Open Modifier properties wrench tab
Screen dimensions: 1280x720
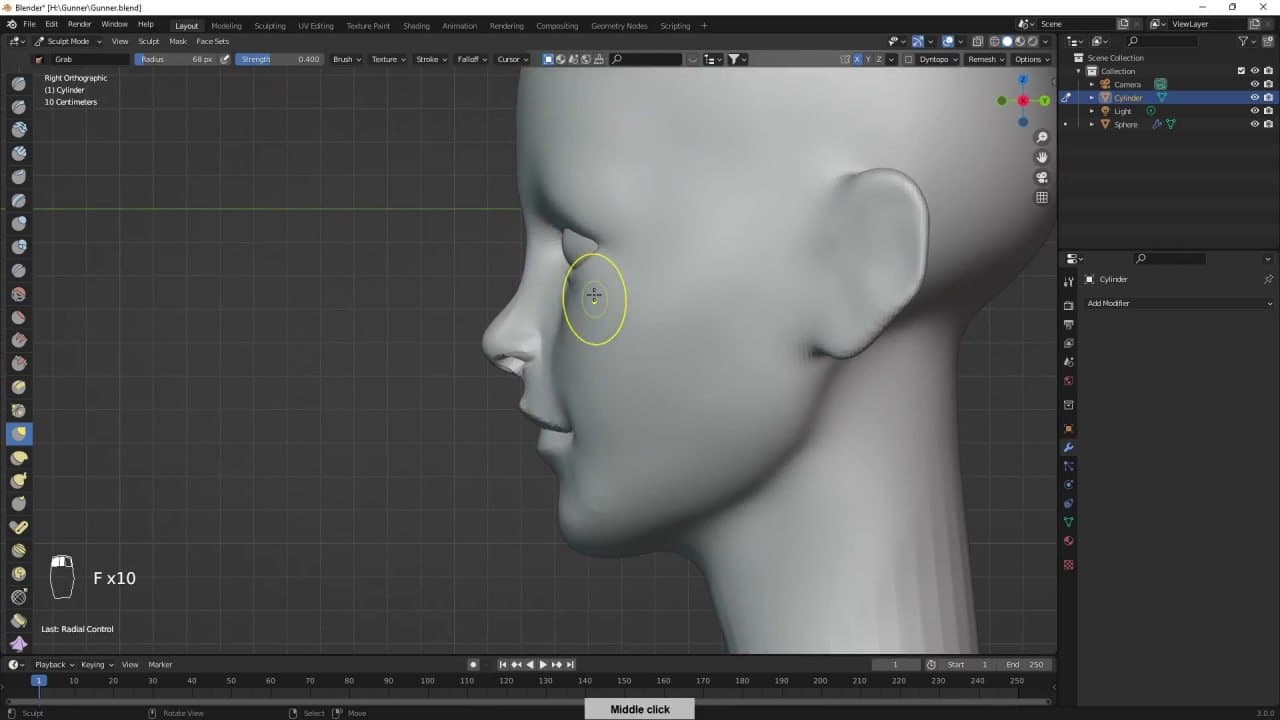pyautogui.click(x=1068, y=447)
